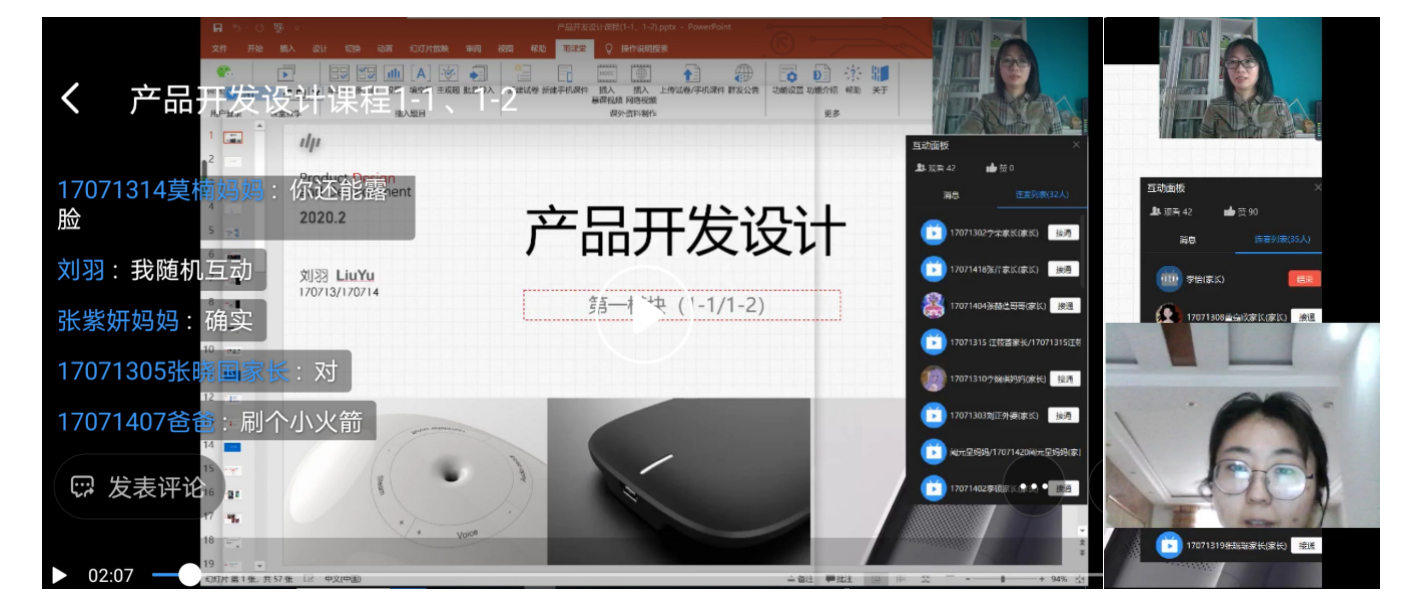Click the Undo icon in quick access toolbar
This screenshot has height=611, width=1425.
(x=235, y=28)
